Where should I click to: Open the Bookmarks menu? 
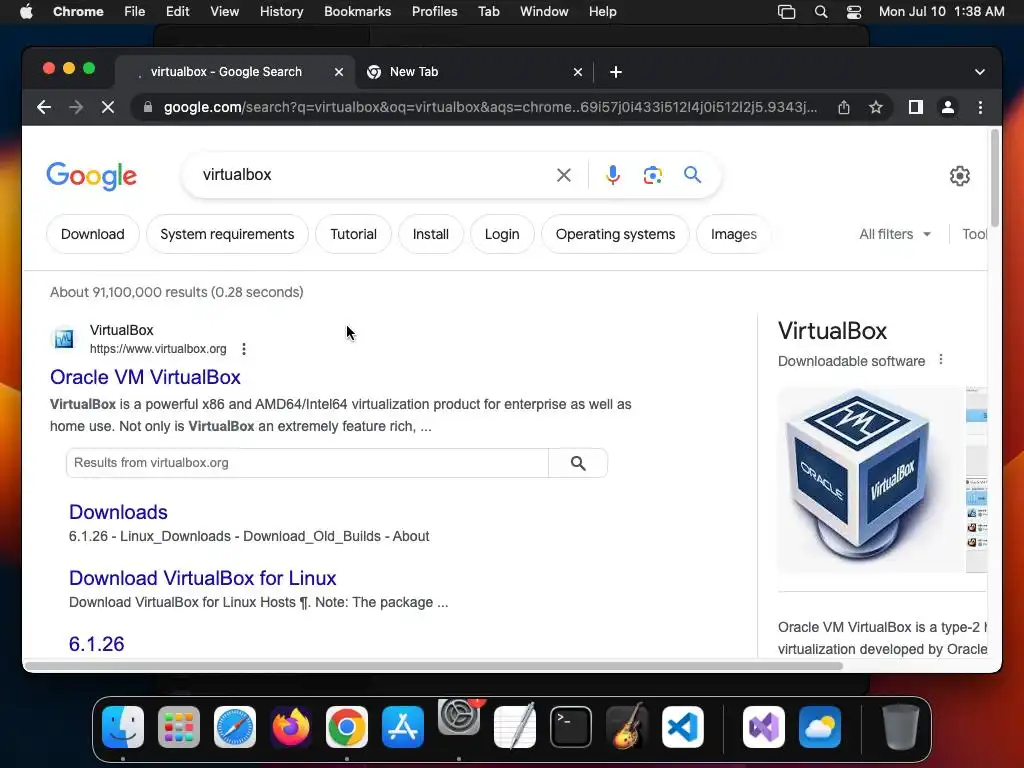tap(357, 12)
